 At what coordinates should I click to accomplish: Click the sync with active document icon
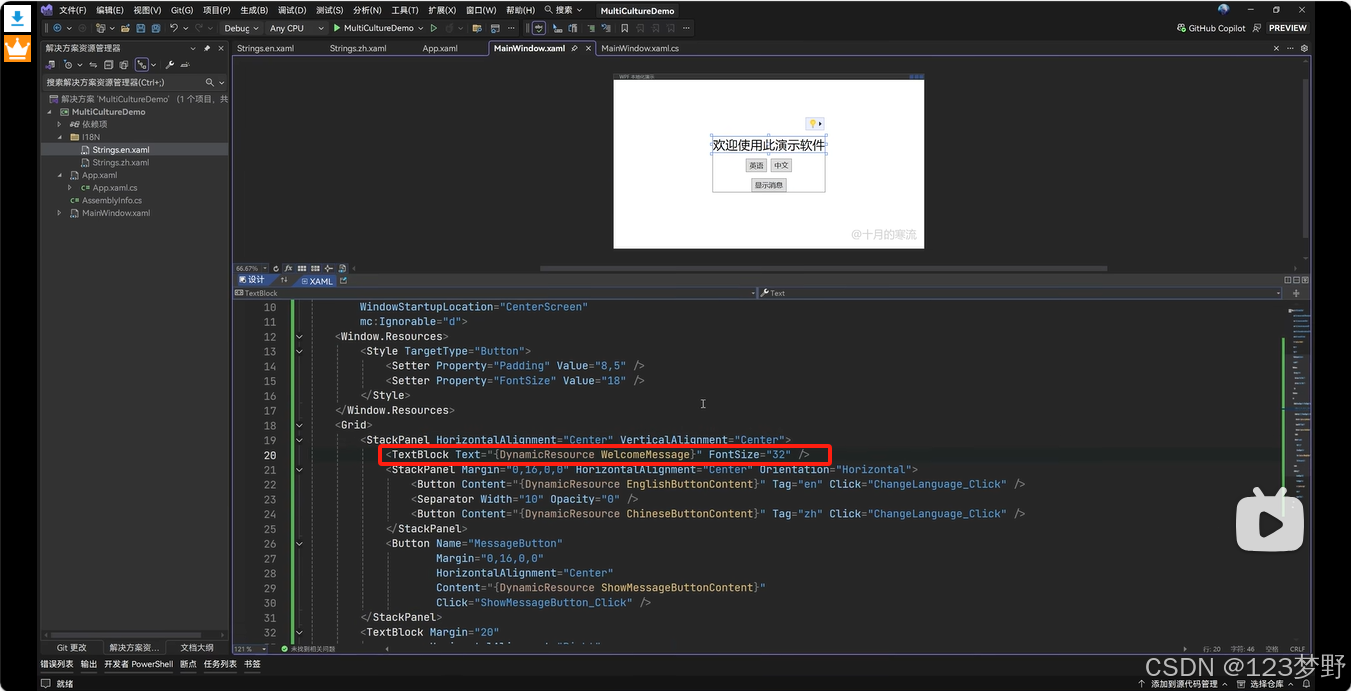[93, 64]
